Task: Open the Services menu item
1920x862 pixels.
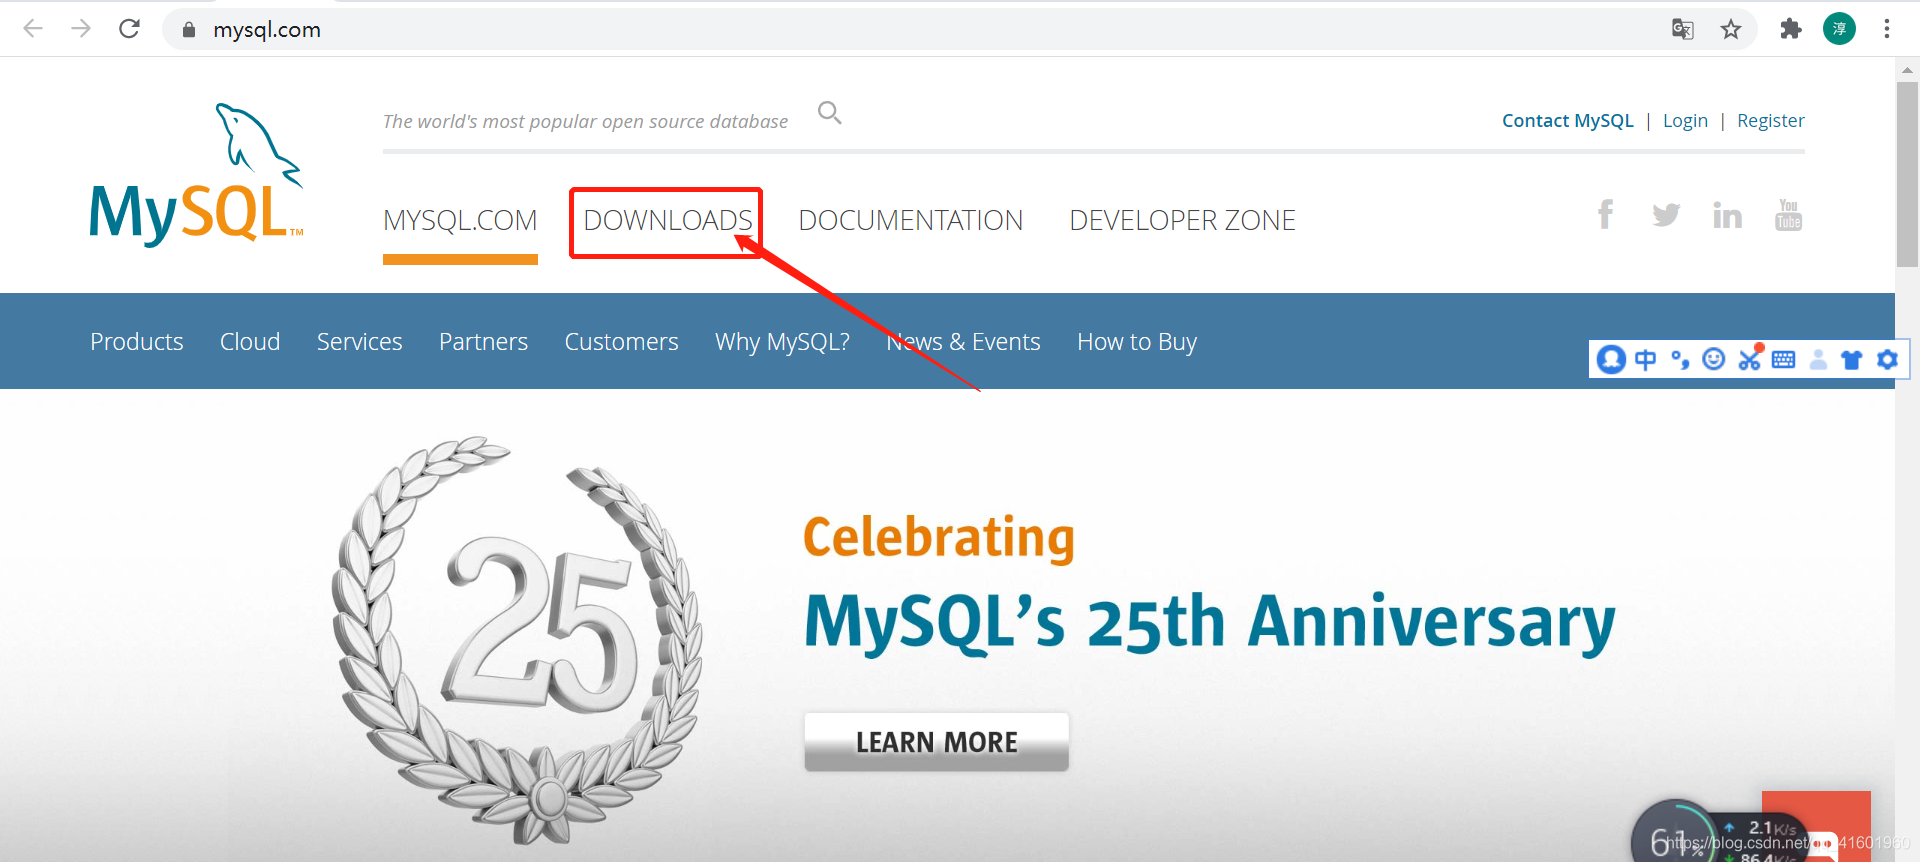Action: [x=360, y=342]
